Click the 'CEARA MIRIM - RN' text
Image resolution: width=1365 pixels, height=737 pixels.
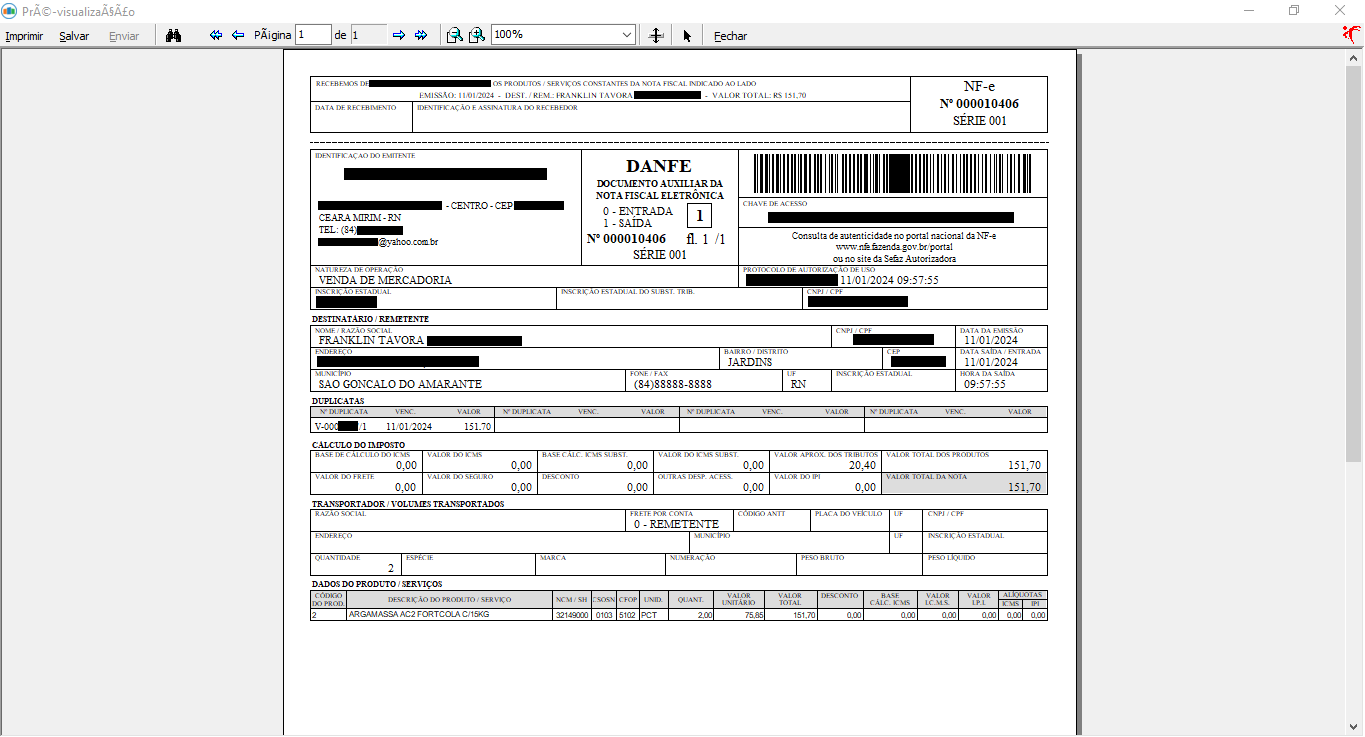pyautogui.click(x=360, y=217)
